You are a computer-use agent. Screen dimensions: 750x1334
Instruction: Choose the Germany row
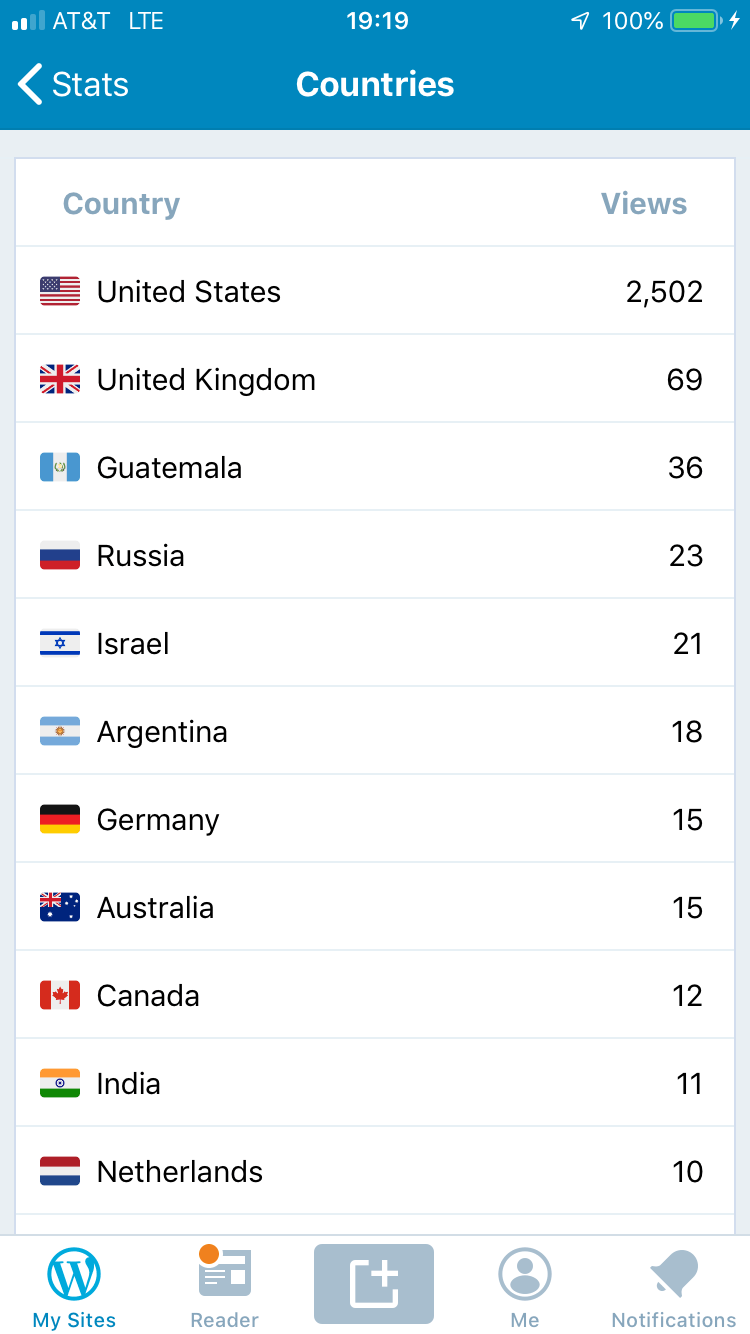click(x=375, y=820)
